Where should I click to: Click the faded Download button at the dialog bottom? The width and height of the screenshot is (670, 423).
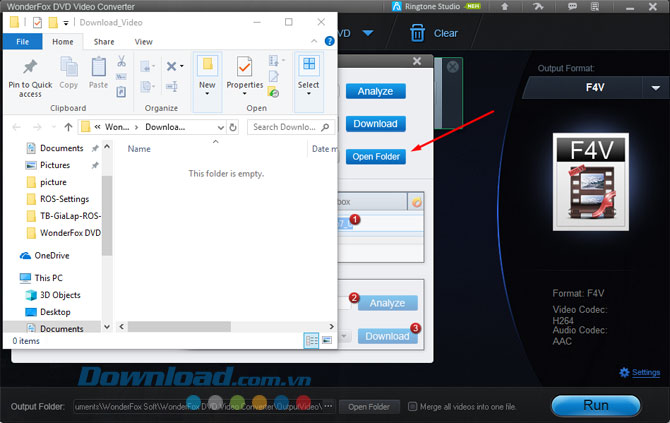(x=388, y=336)
